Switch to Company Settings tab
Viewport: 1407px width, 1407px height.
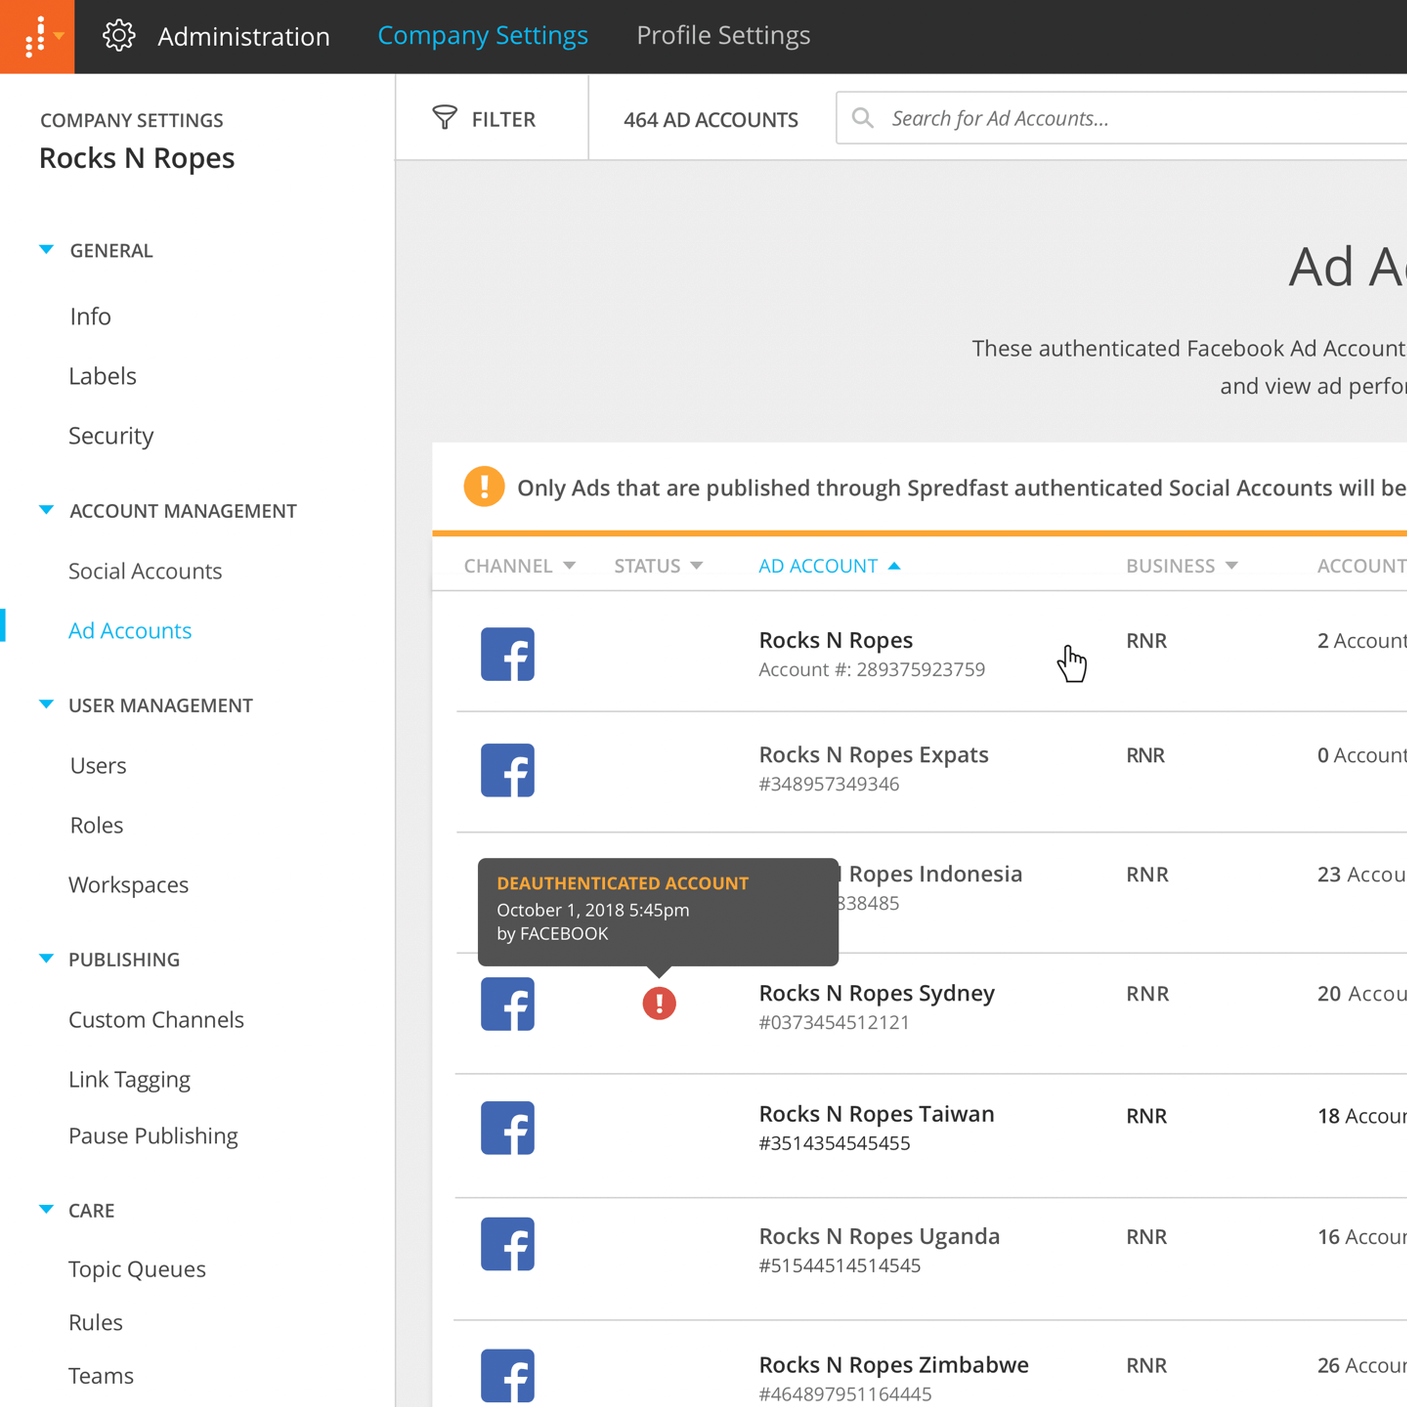[x=483, y=35]
